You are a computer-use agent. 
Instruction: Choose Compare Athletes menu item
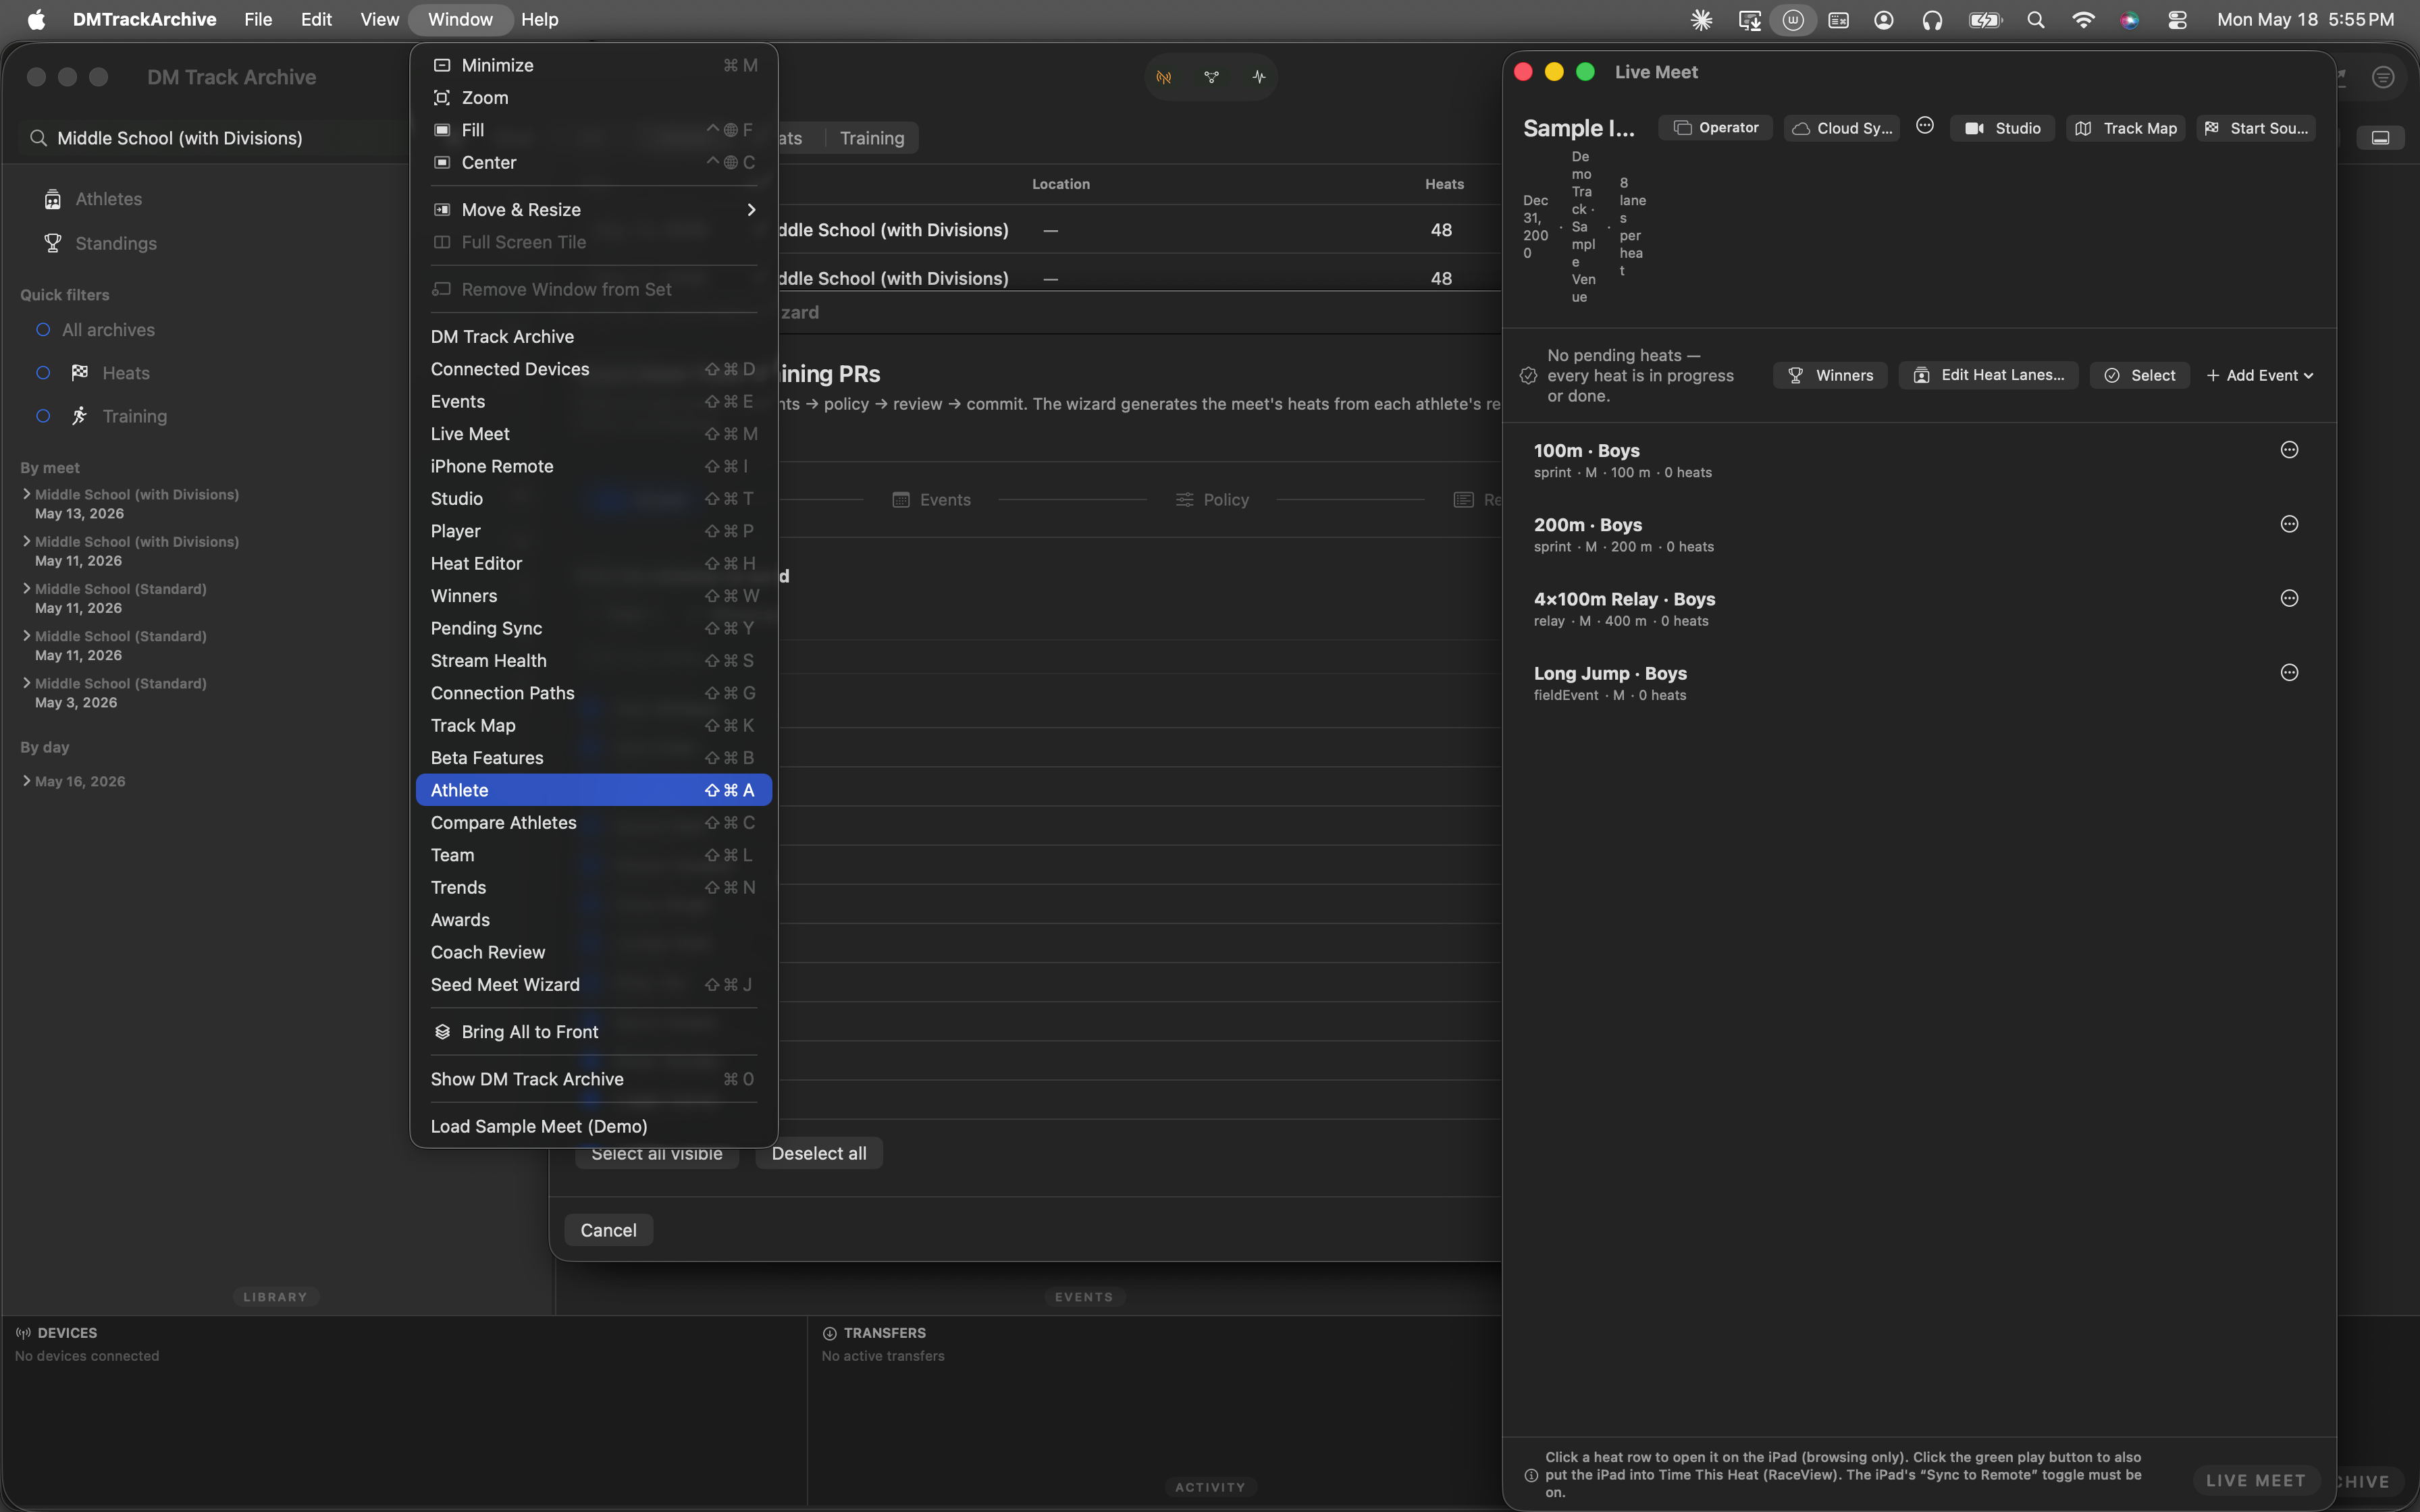[594, 823]
